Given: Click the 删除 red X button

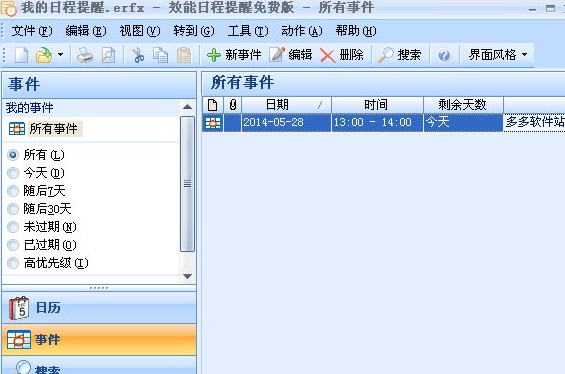Looking at the screenshot, I should tap(342, 55).
